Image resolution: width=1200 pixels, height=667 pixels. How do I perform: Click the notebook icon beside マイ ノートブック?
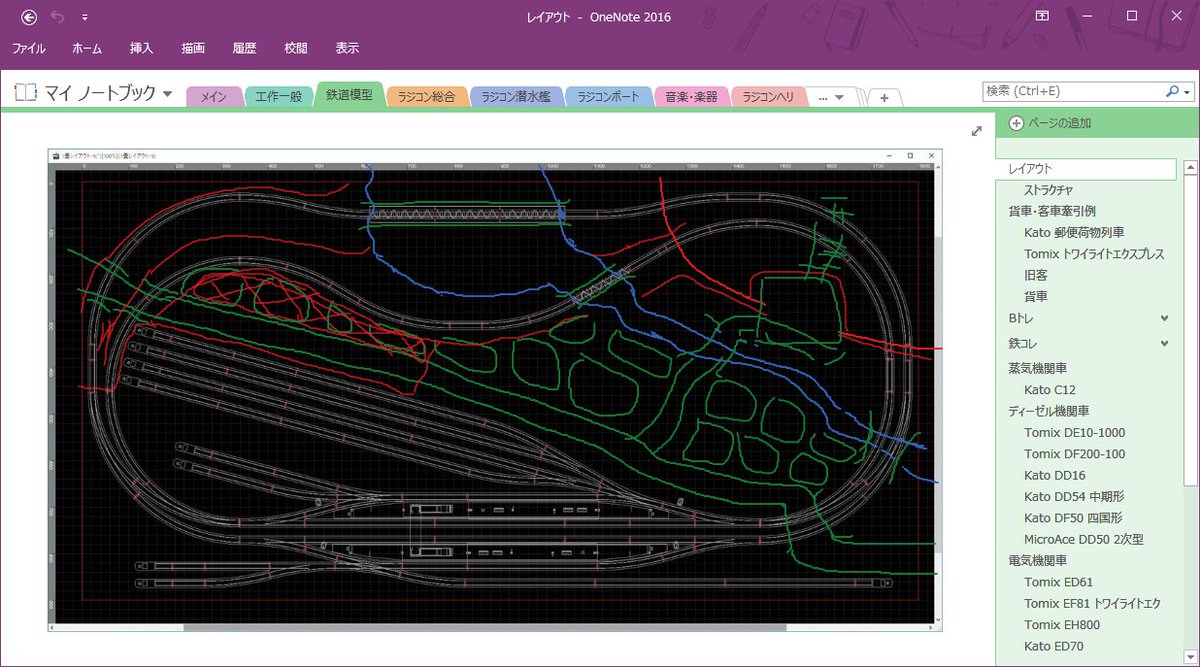25,93
